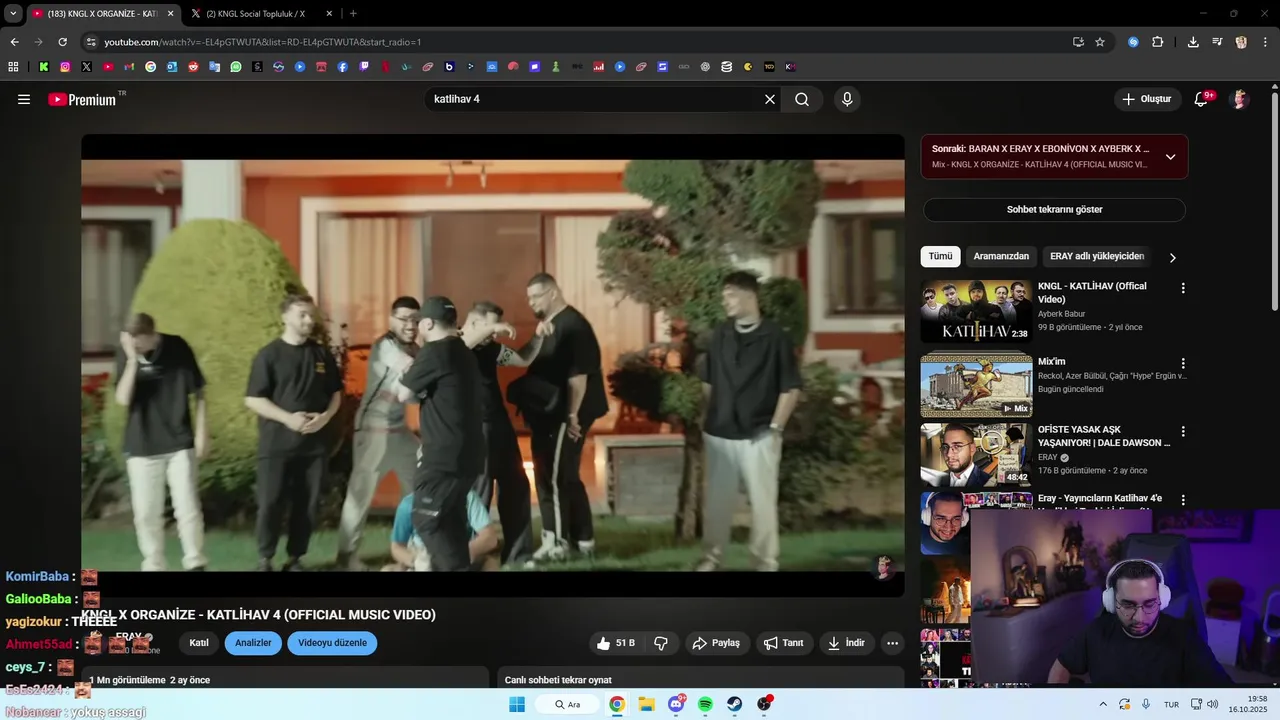Select the ERAY adlı yükleyiciden chip

(1097, 256)
